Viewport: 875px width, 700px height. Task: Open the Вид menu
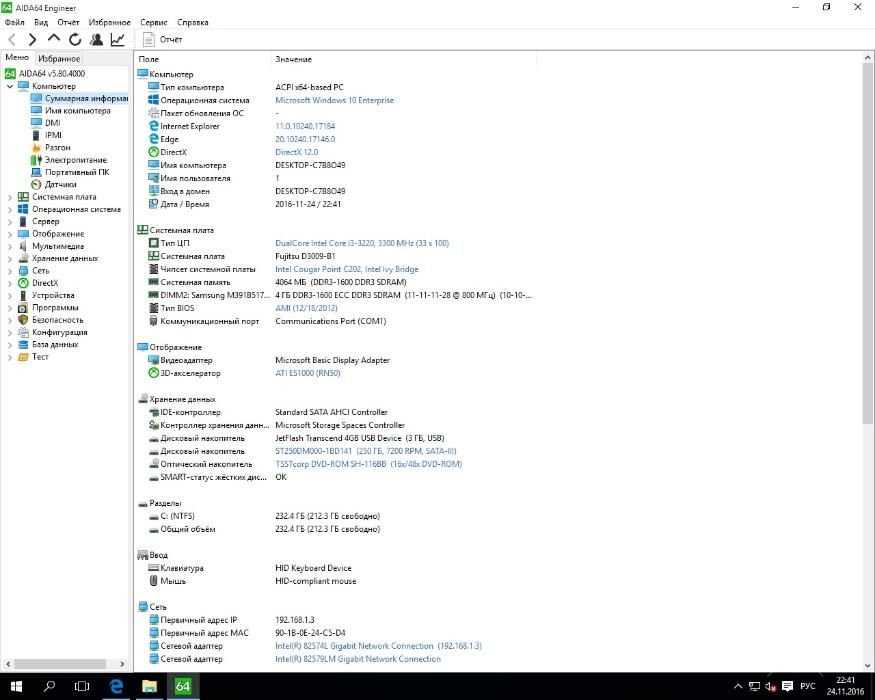pyautogui.click(x=41, y=22)
